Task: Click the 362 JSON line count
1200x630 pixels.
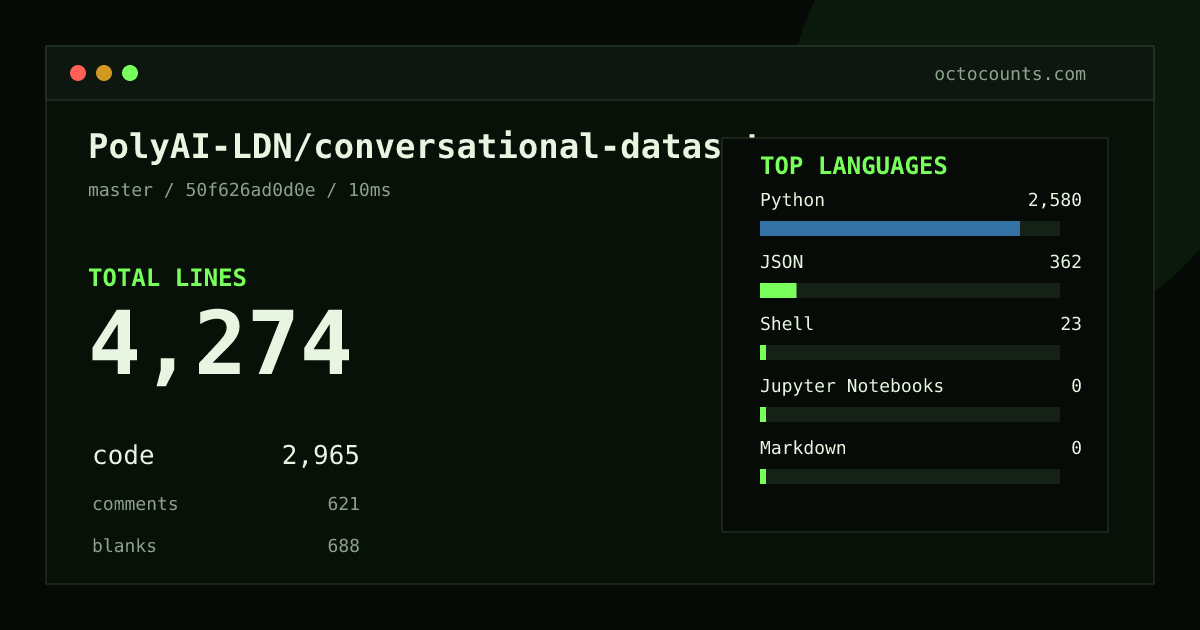Action: pos(1065,262)
